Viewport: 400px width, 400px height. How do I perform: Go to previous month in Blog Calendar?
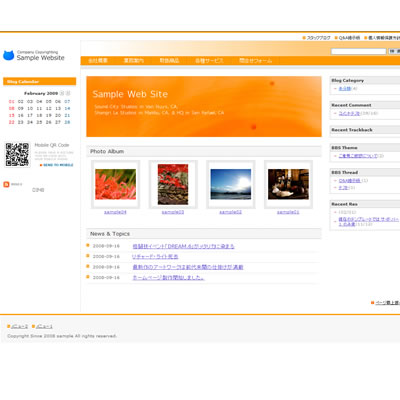pyautogui.click(x=62, y=93)
